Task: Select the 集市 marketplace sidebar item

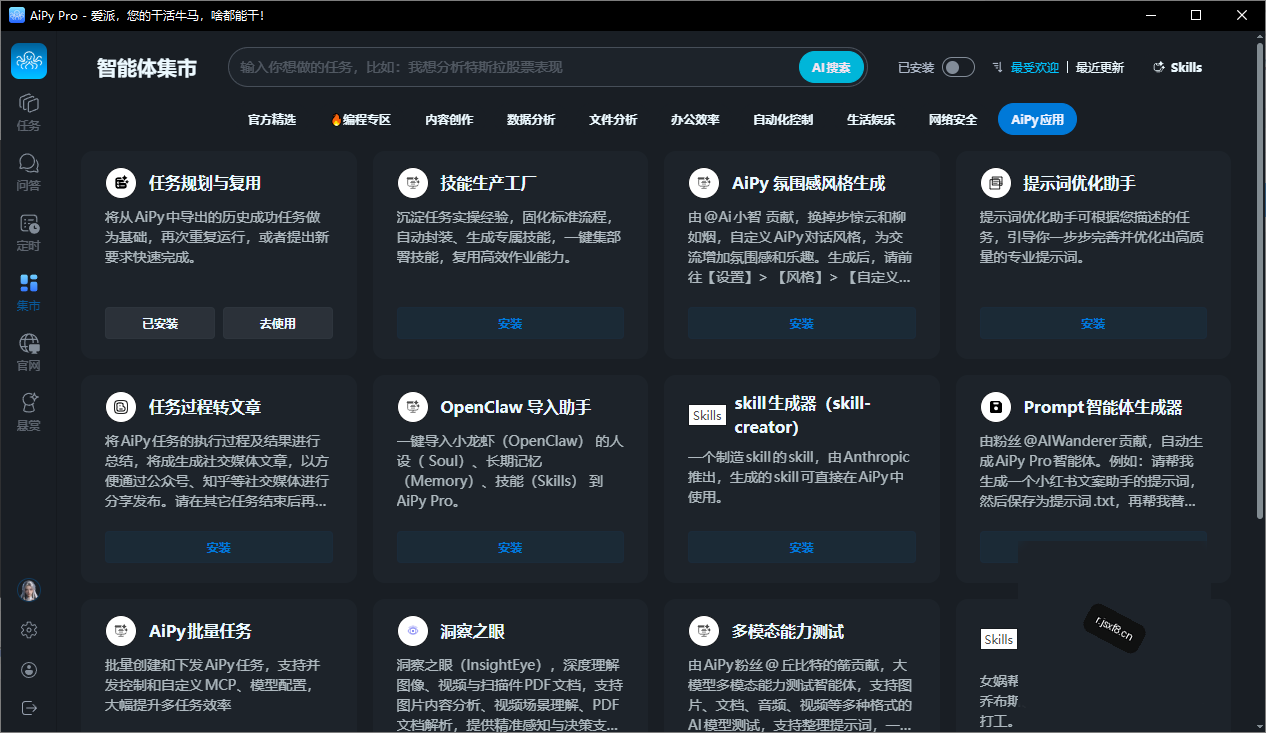Action: [x=29, y=292]
